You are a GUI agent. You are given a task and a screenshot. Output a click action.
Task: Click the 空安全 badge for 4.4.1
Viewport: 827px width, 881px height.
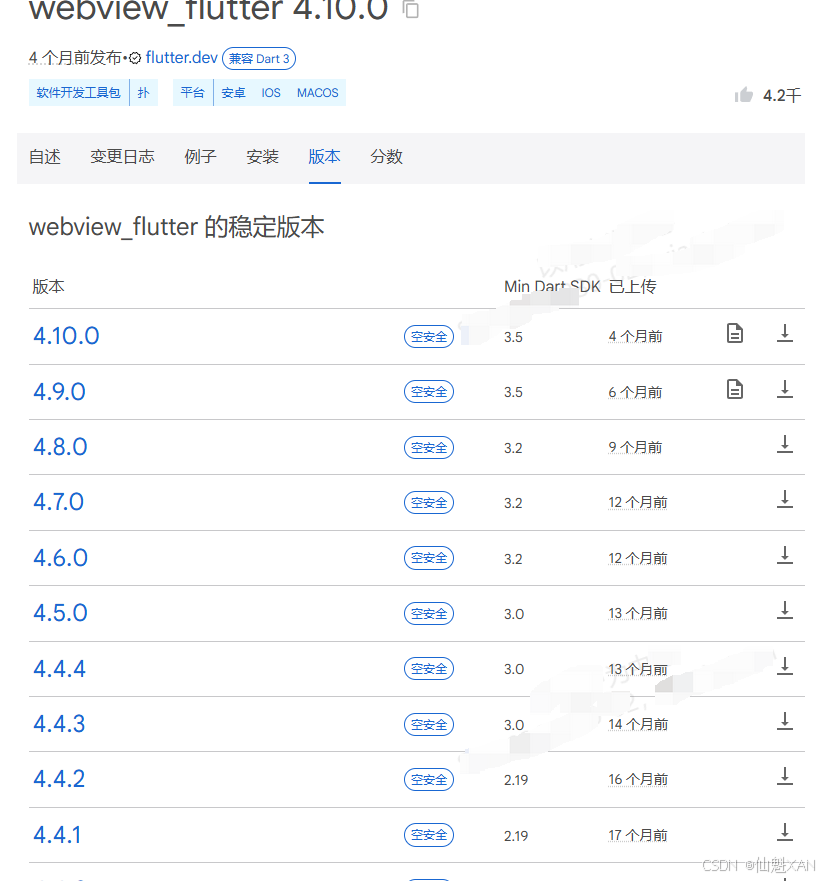pyautogui.click(x=429, y=835)
